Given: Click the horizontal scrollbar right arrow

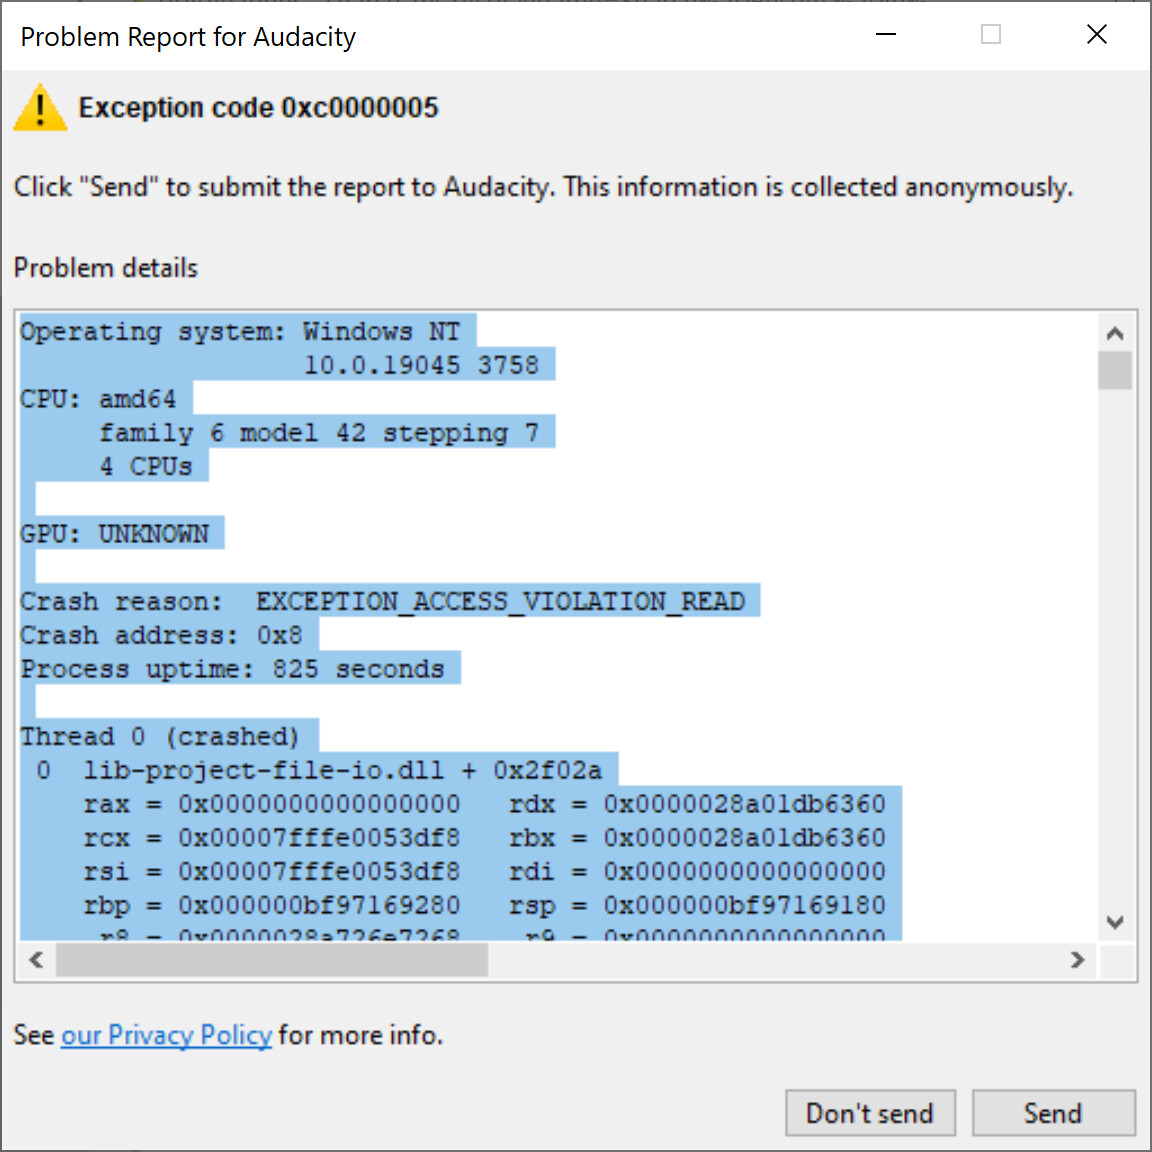Looking at the screenshot, I should coord(1078,960).
